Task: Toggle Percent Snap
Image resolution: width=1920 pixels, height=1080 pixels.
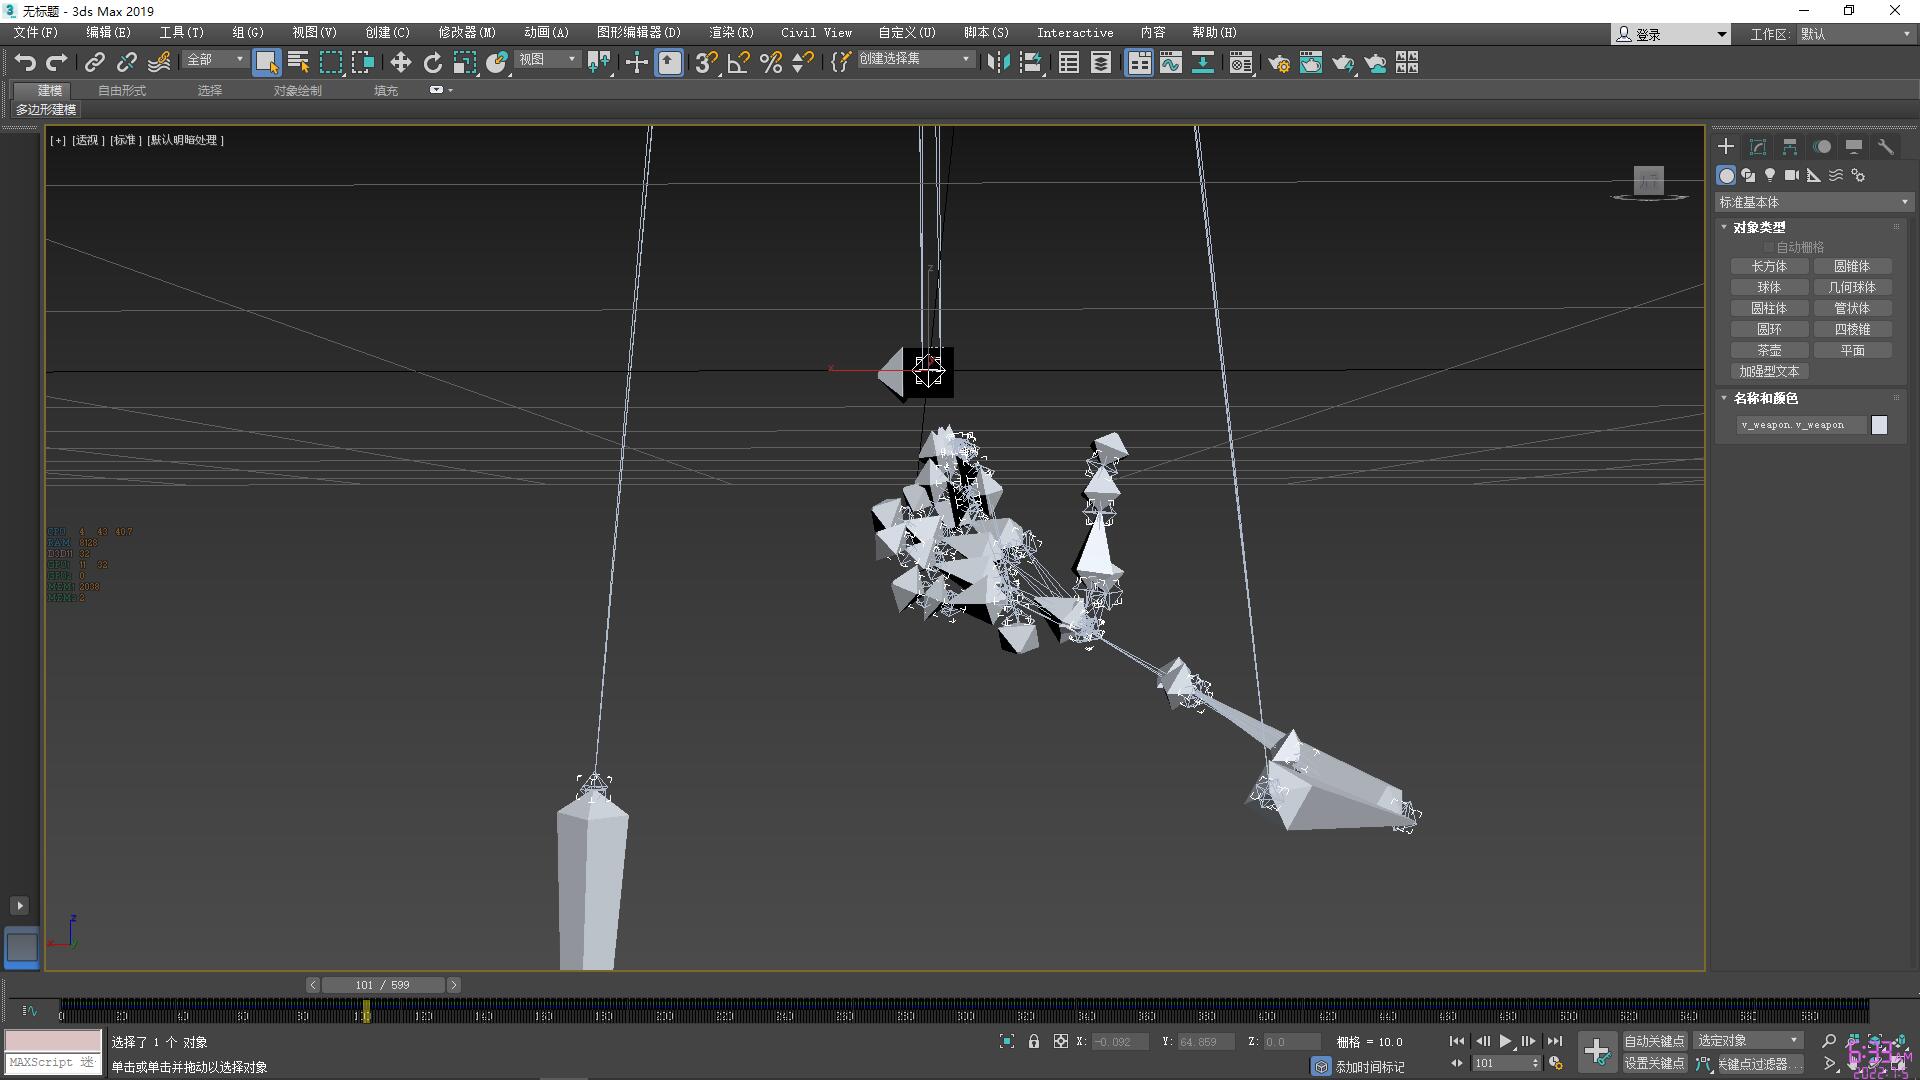Action: 771,63
